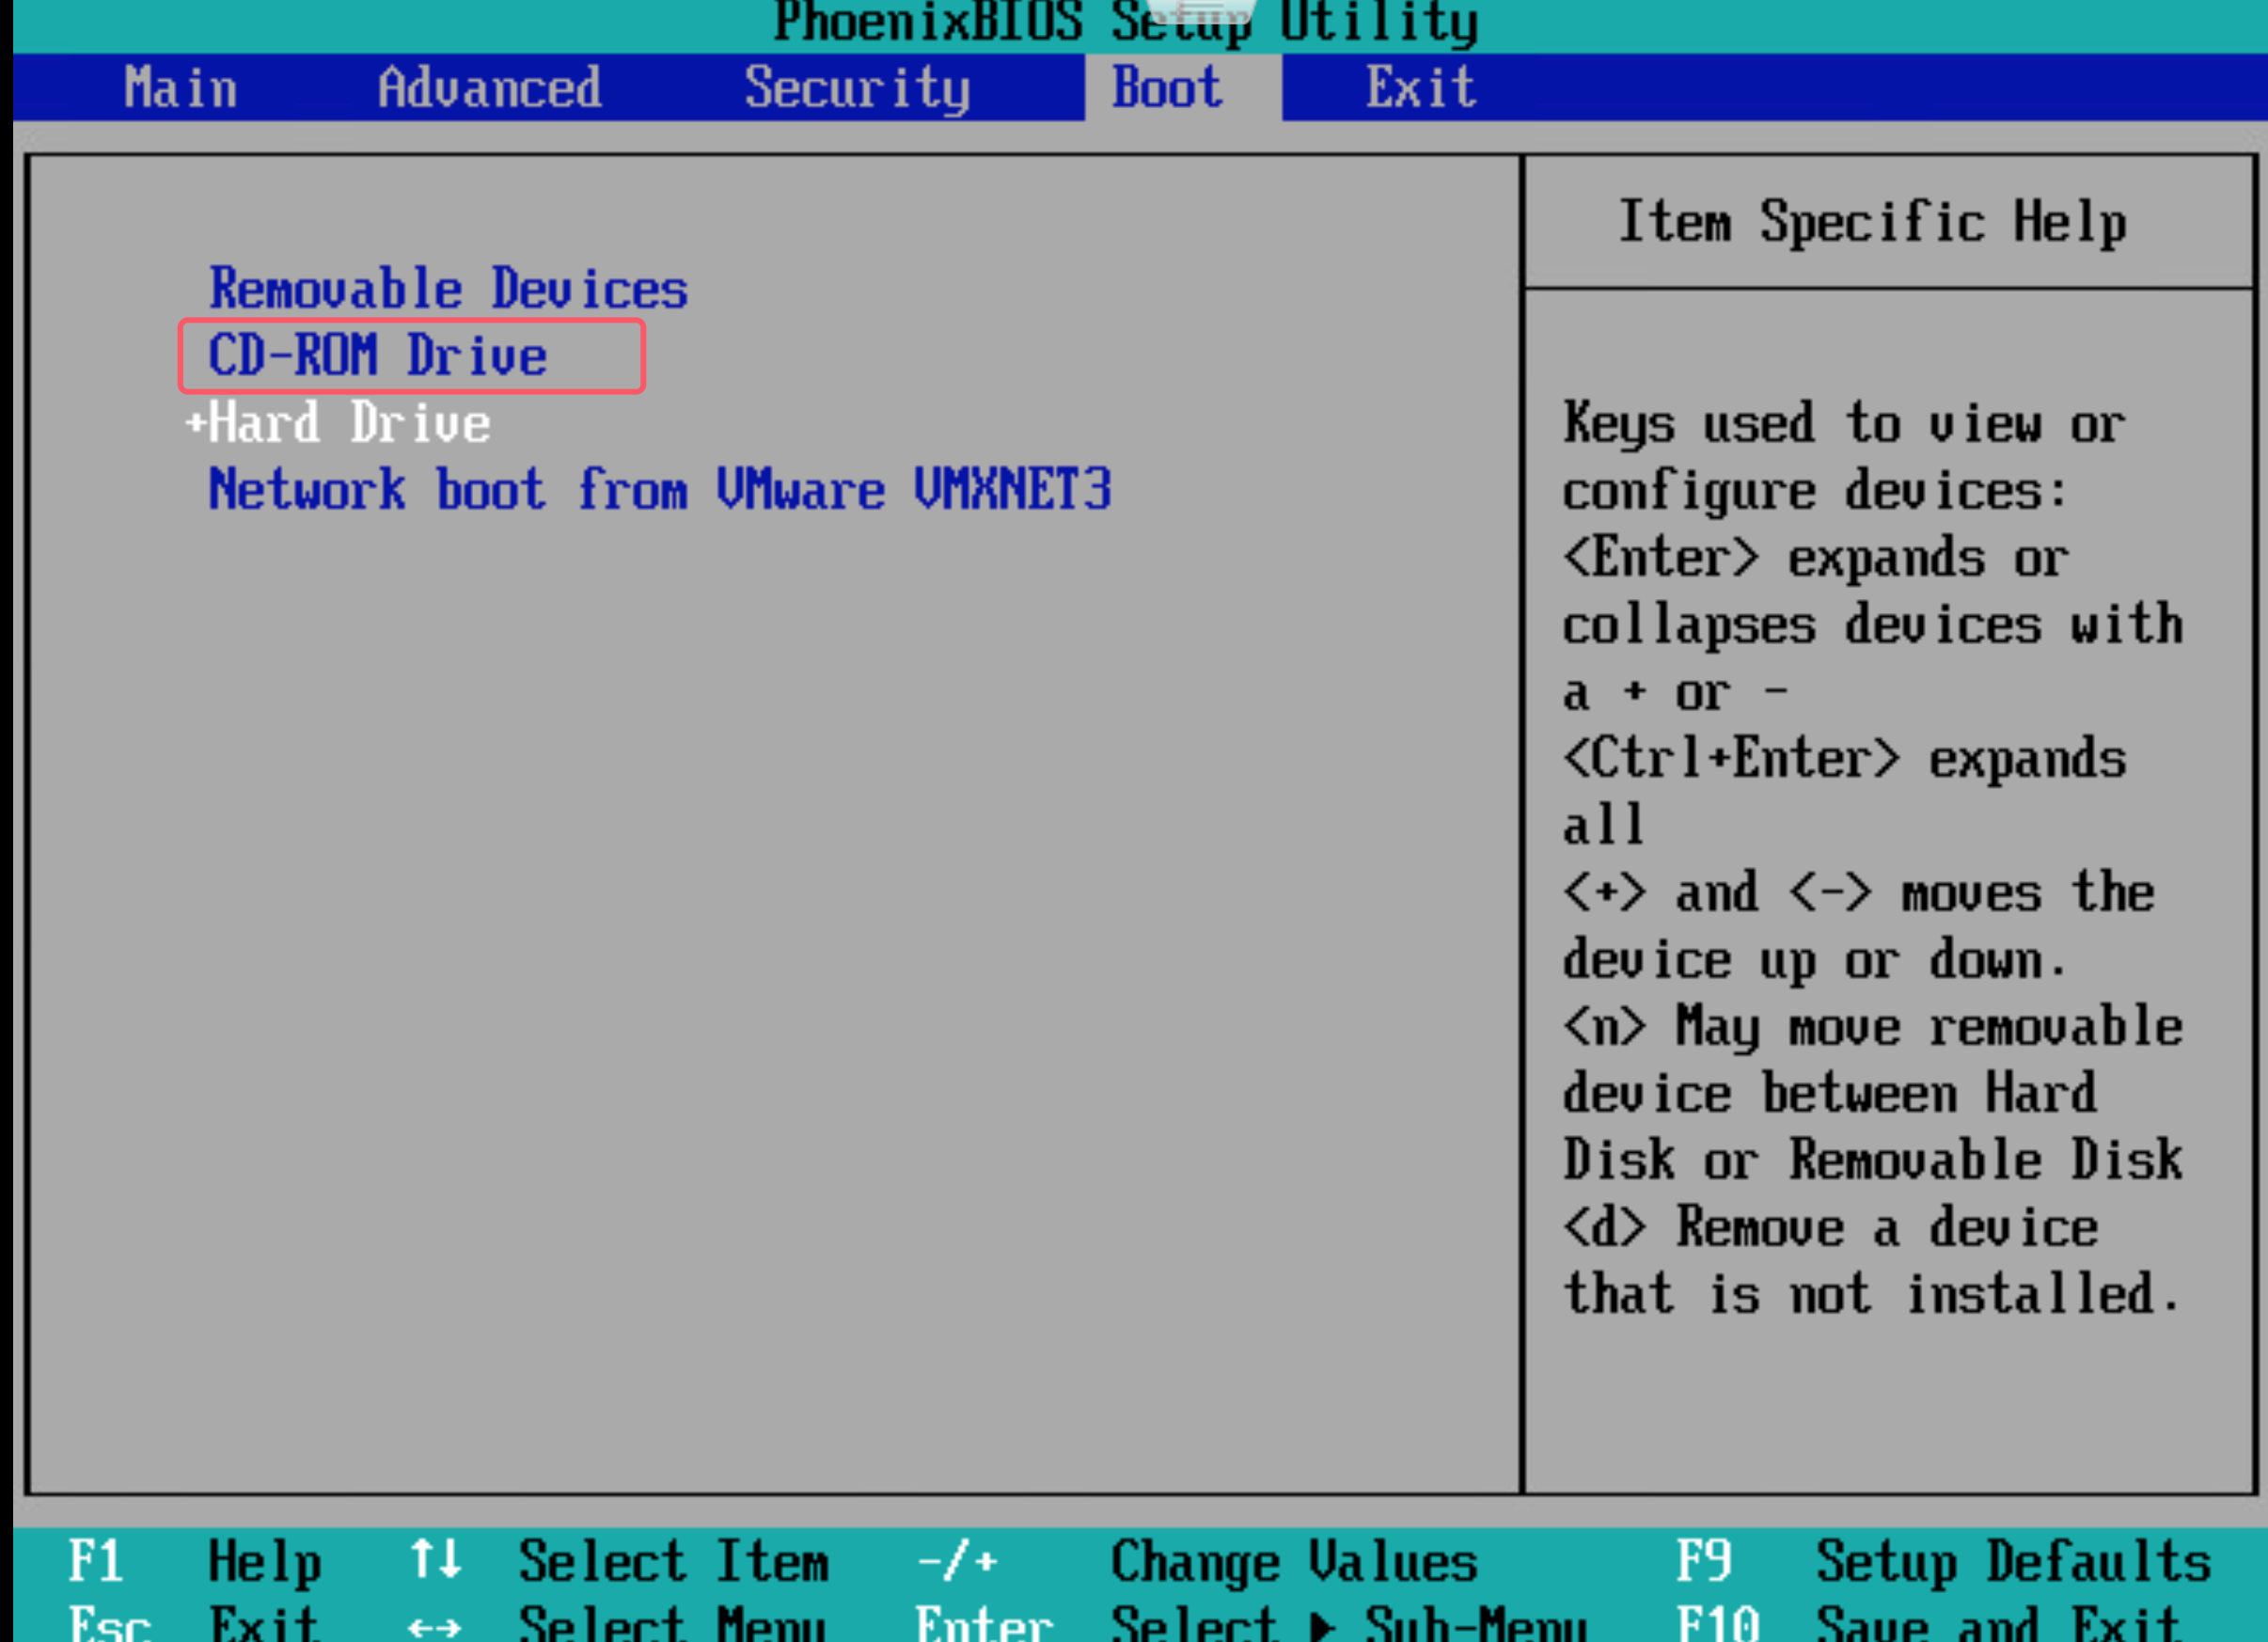Open the Main menu tab
This screenshot has height=1642, width=2268.
click(181, 88)
